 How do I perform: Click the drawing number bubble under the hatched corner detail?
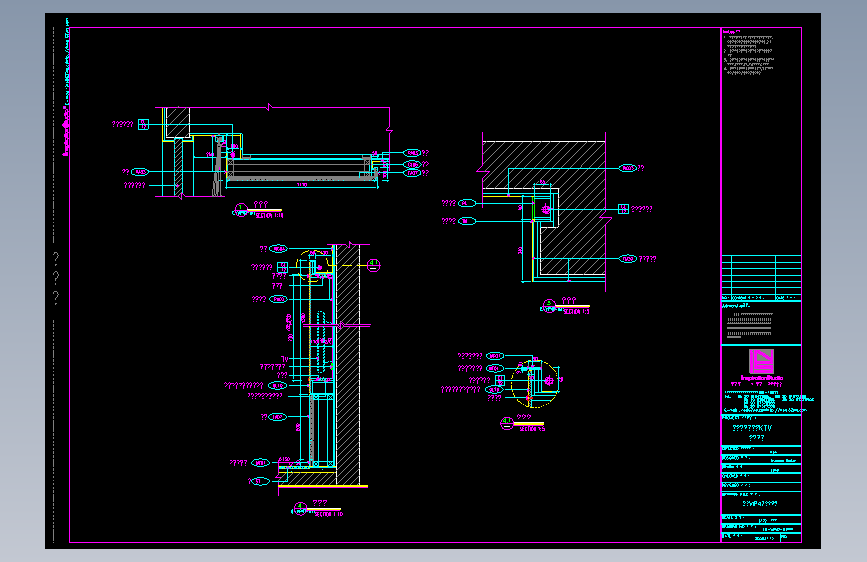[549, 305]
